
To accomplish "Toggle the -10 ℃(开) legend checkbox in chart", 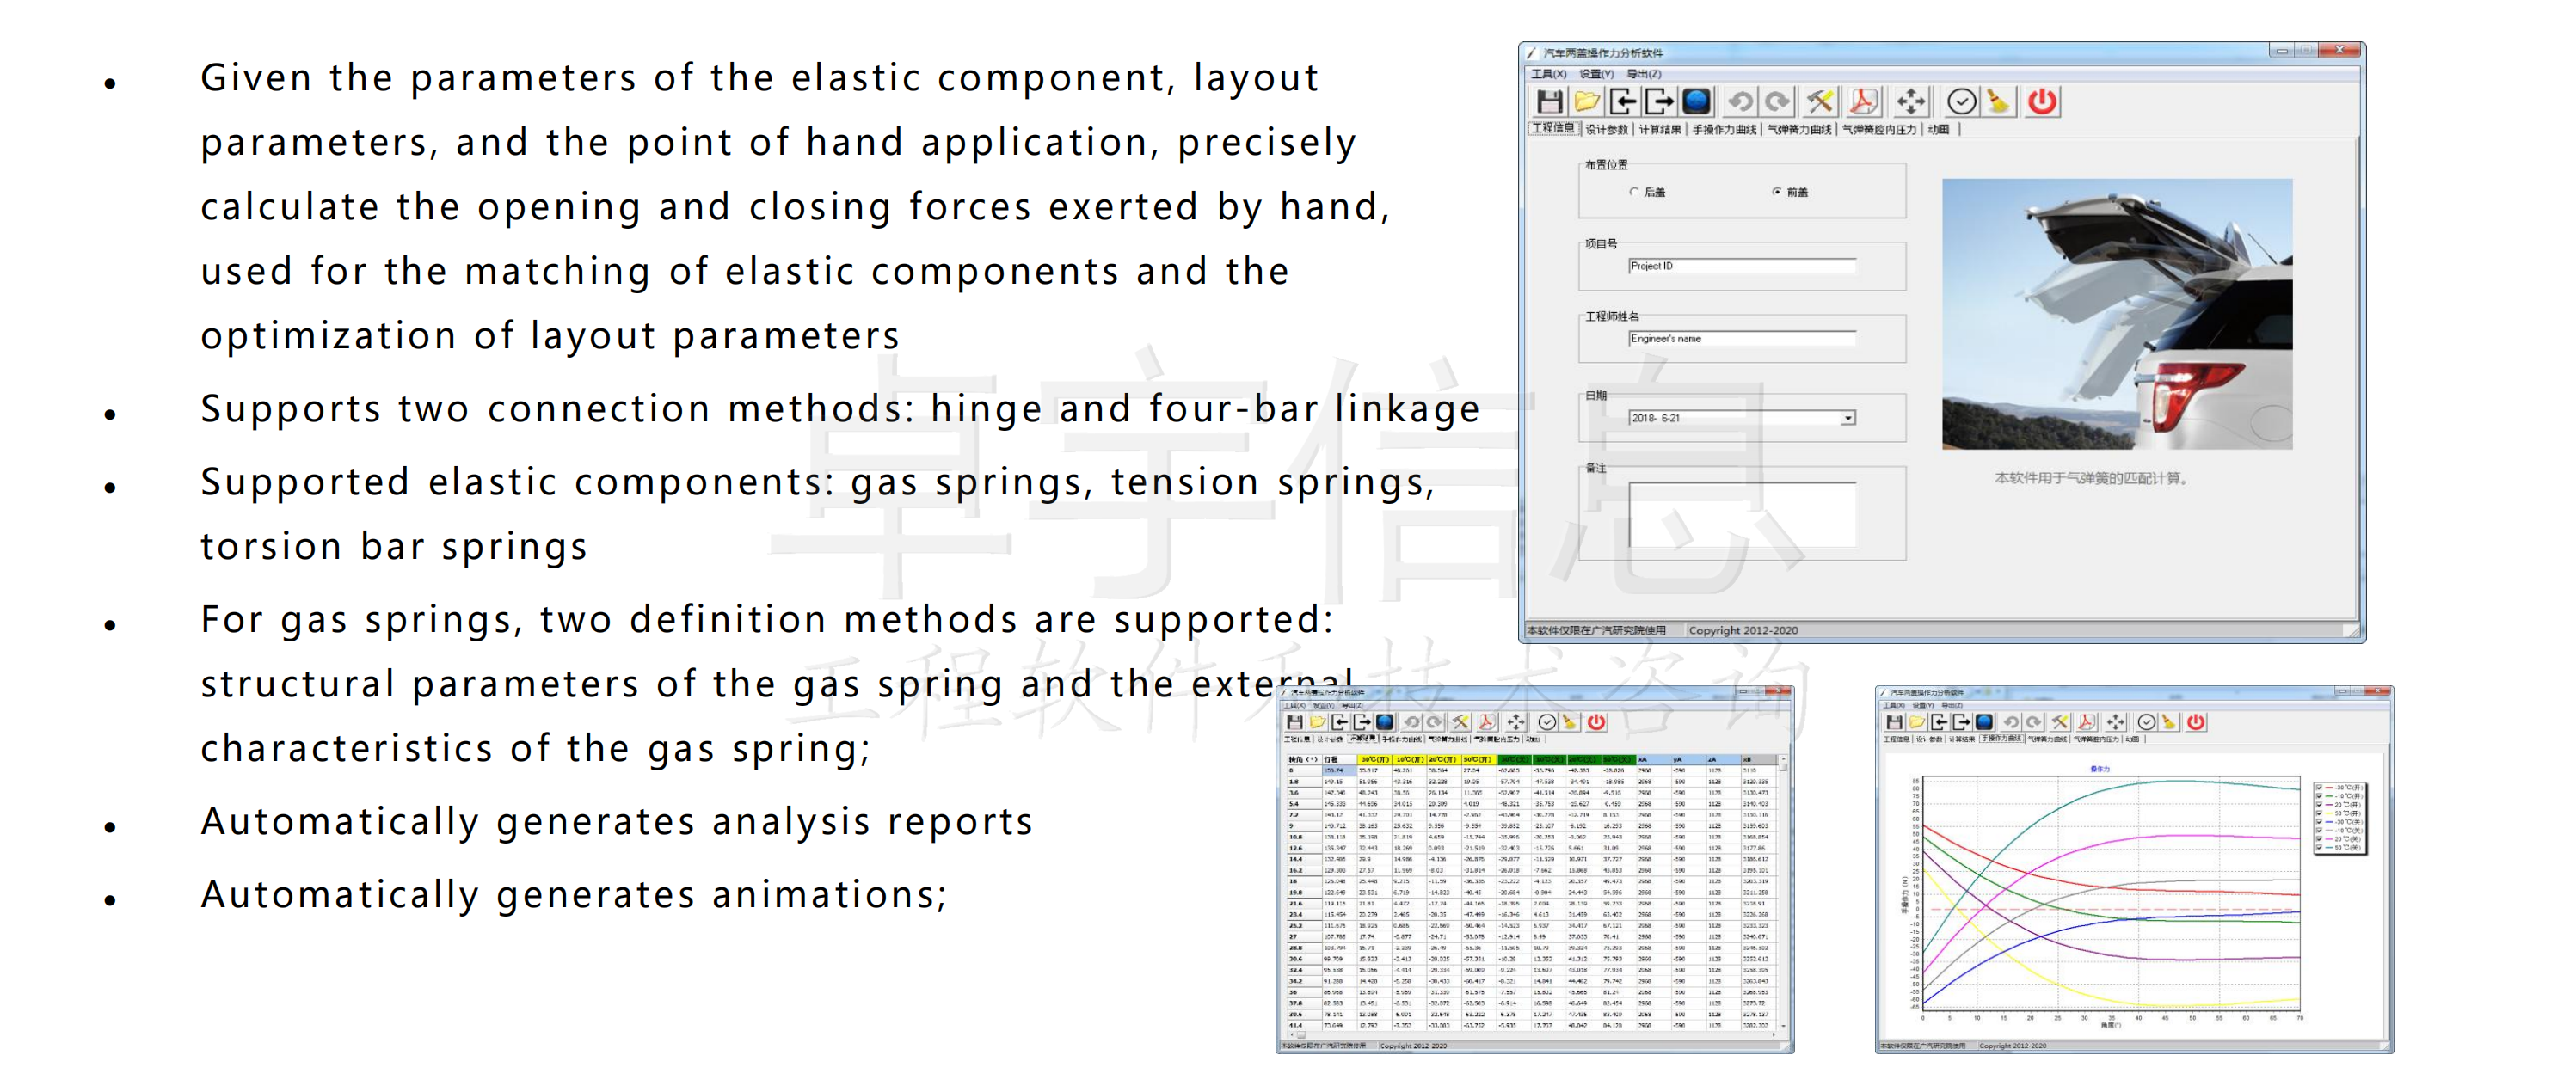I will pyautogui.click(x=2319, y=797).
